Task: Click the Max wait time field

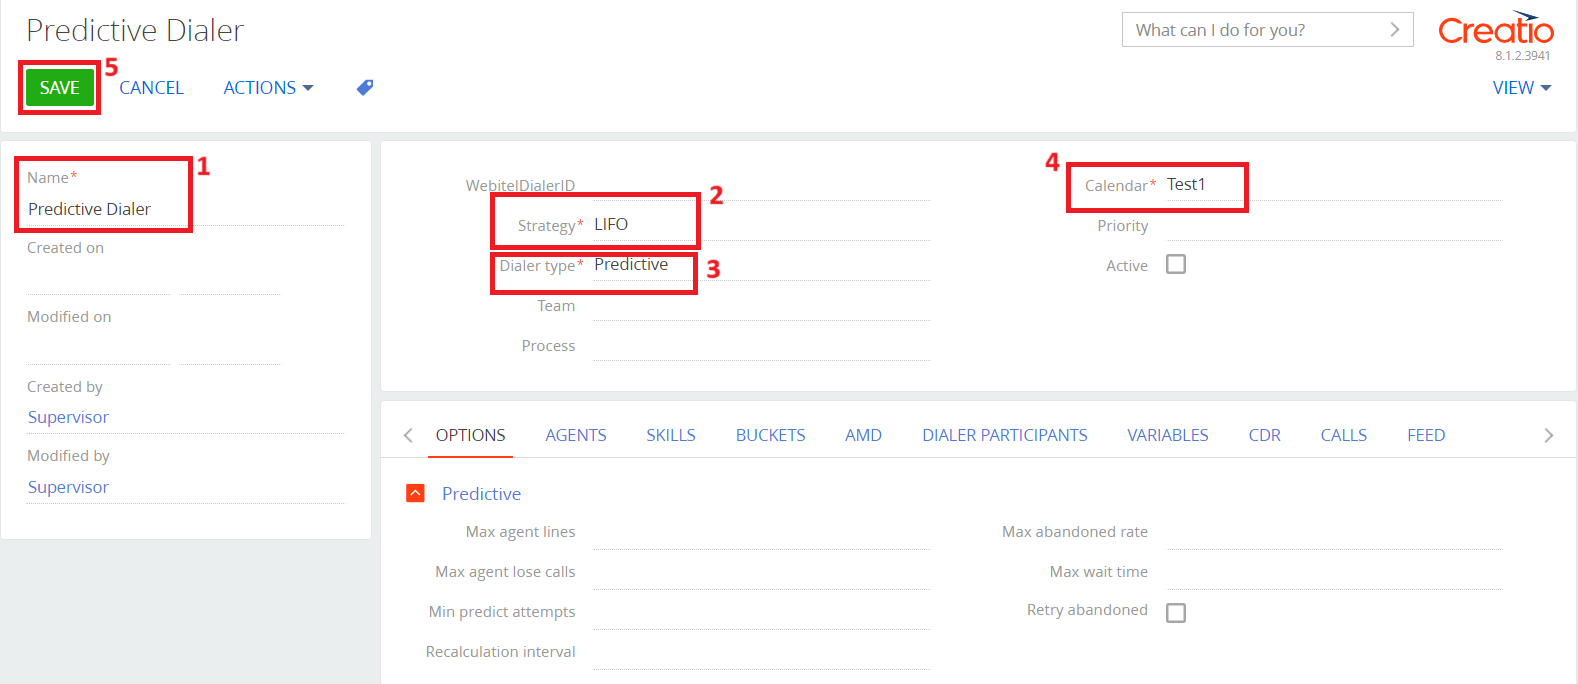Action: point(1334,572)
